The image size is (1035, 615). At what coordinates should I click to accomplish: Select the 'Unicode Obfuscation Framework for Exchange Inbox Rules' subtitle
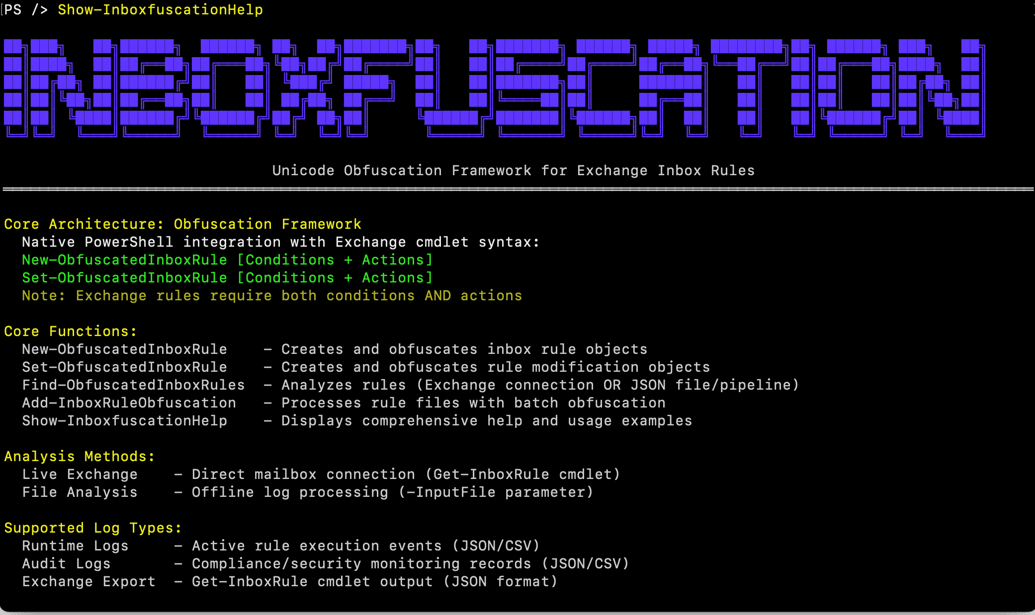pos(513,170)
